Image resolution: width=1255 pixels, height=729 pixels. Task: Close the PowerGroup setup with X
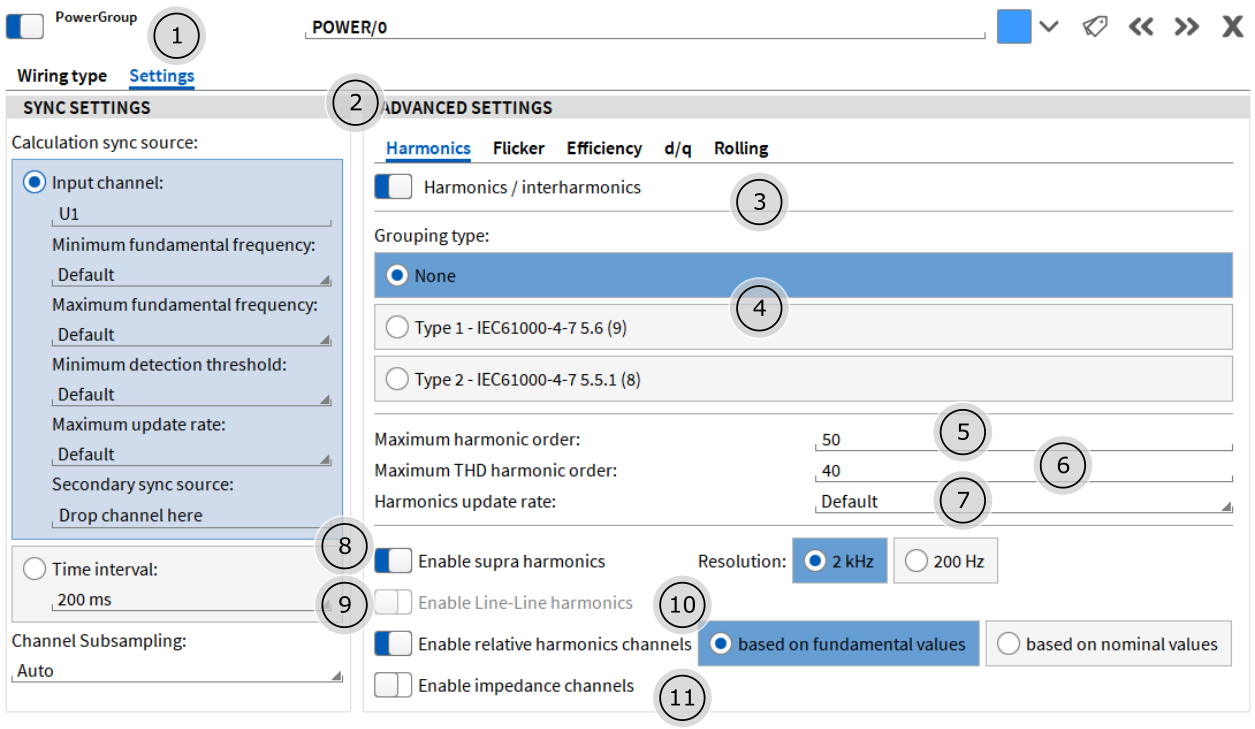(1233, 27)
